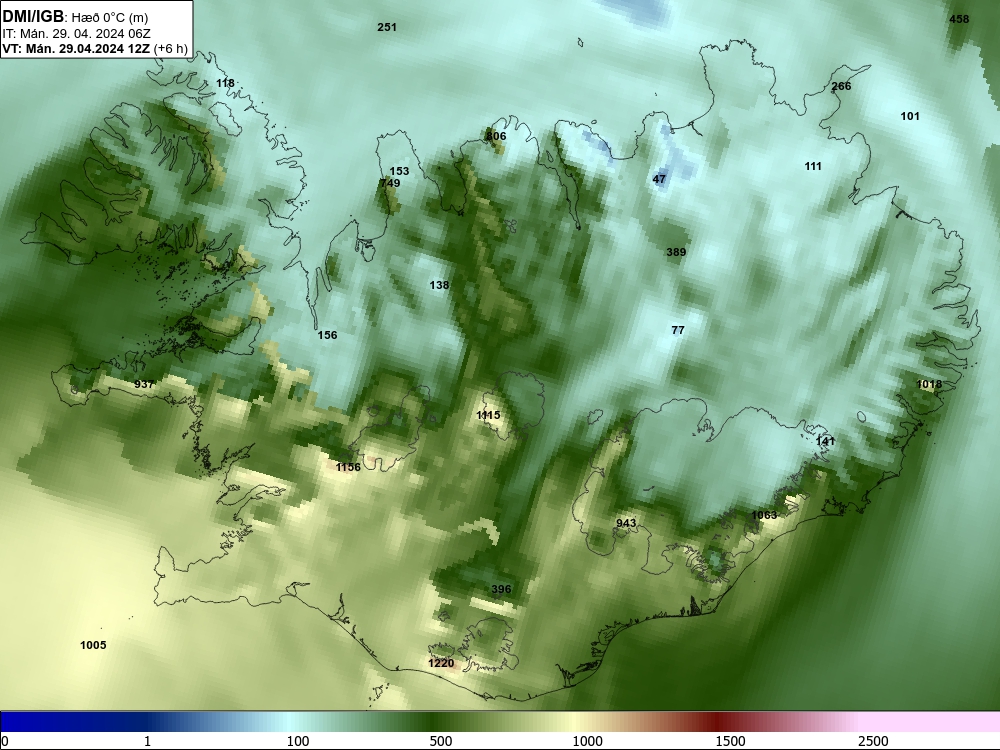1000x750 pixels.
Task: Select the map value 101
Action: (910, 116)
